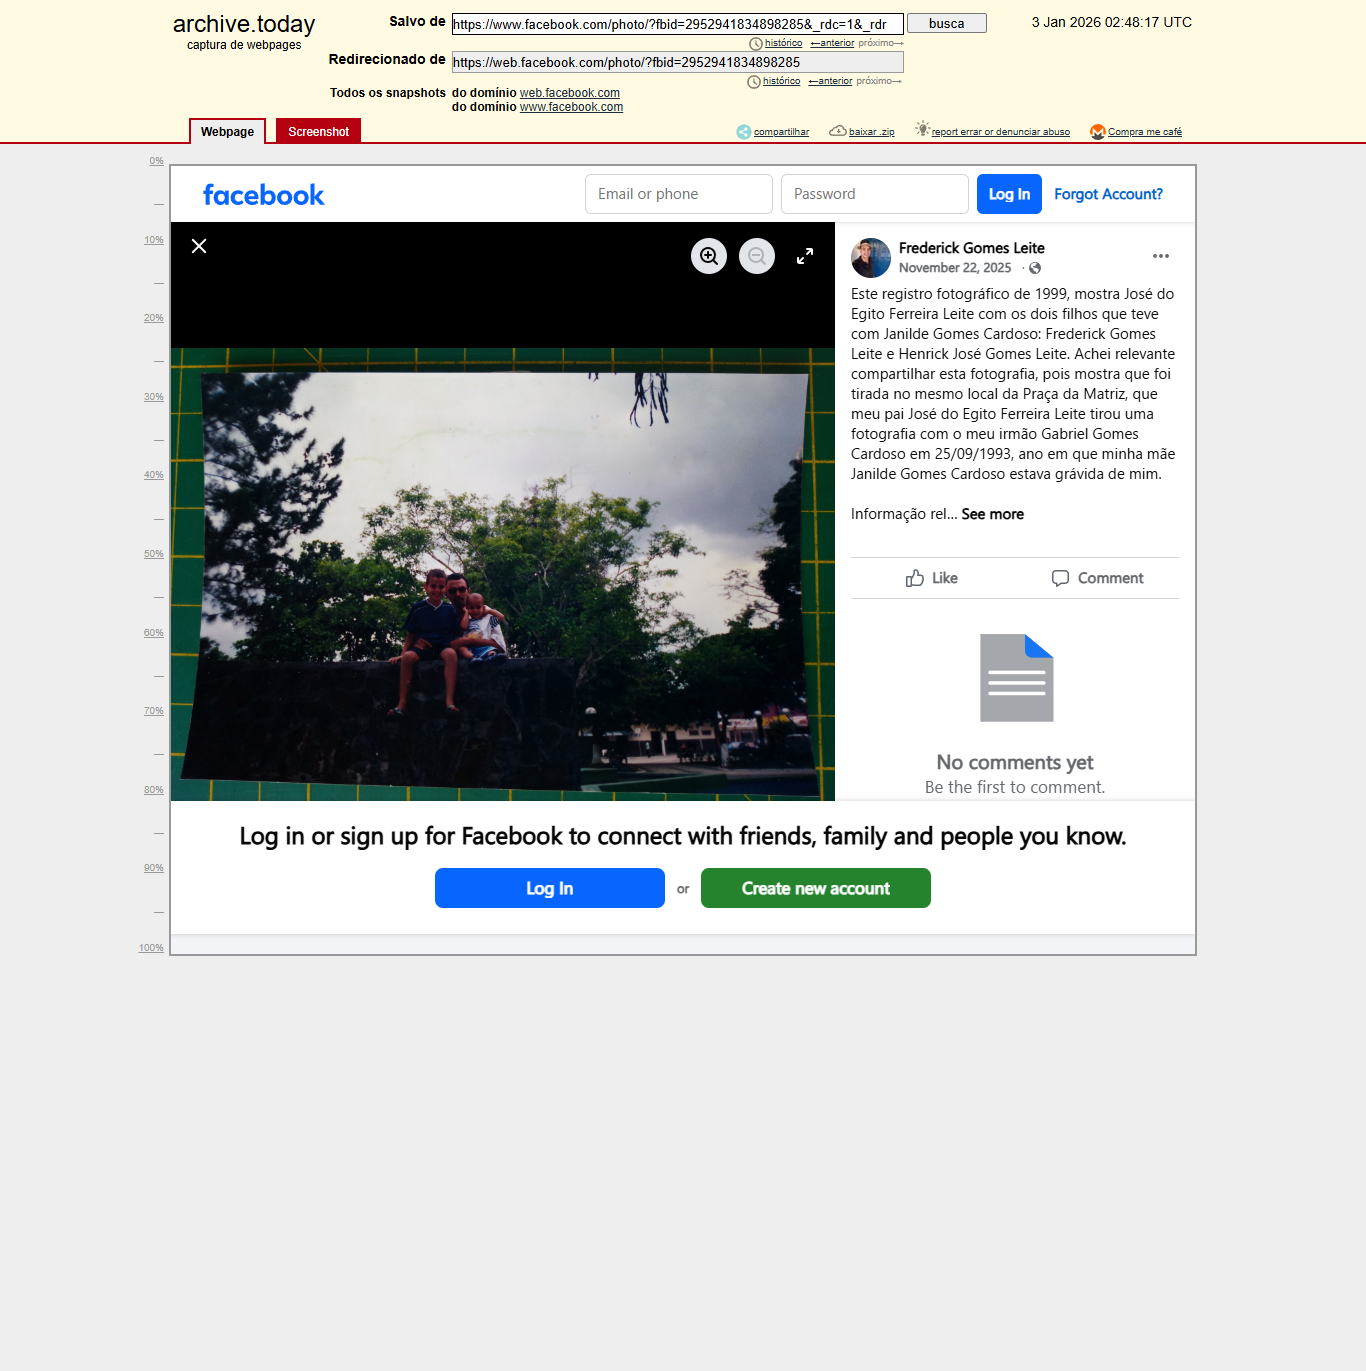
Task: Click the bug icon beside report
Action: click(923, 129)
